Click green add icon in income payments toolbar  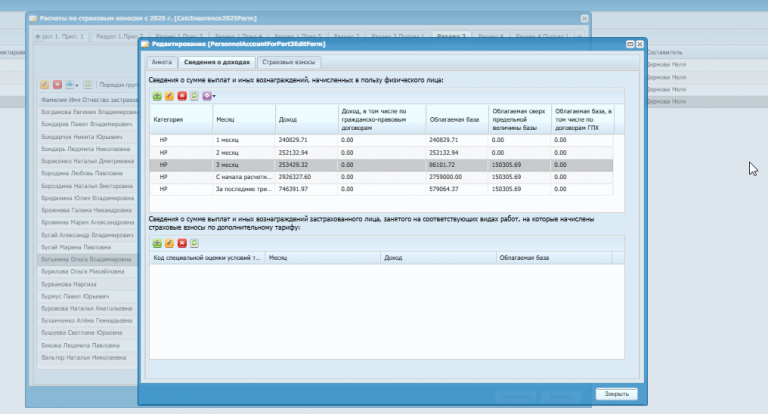pos(157,96)
